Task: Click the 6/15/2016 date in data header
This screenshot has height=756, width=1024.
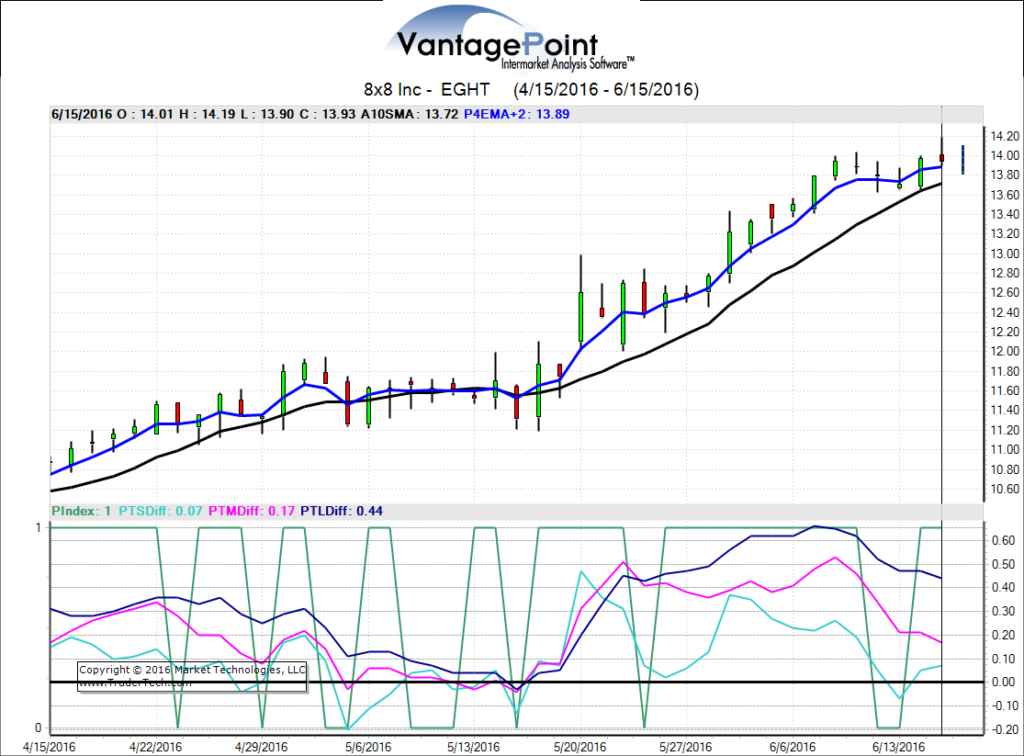Action: (82, 114)
